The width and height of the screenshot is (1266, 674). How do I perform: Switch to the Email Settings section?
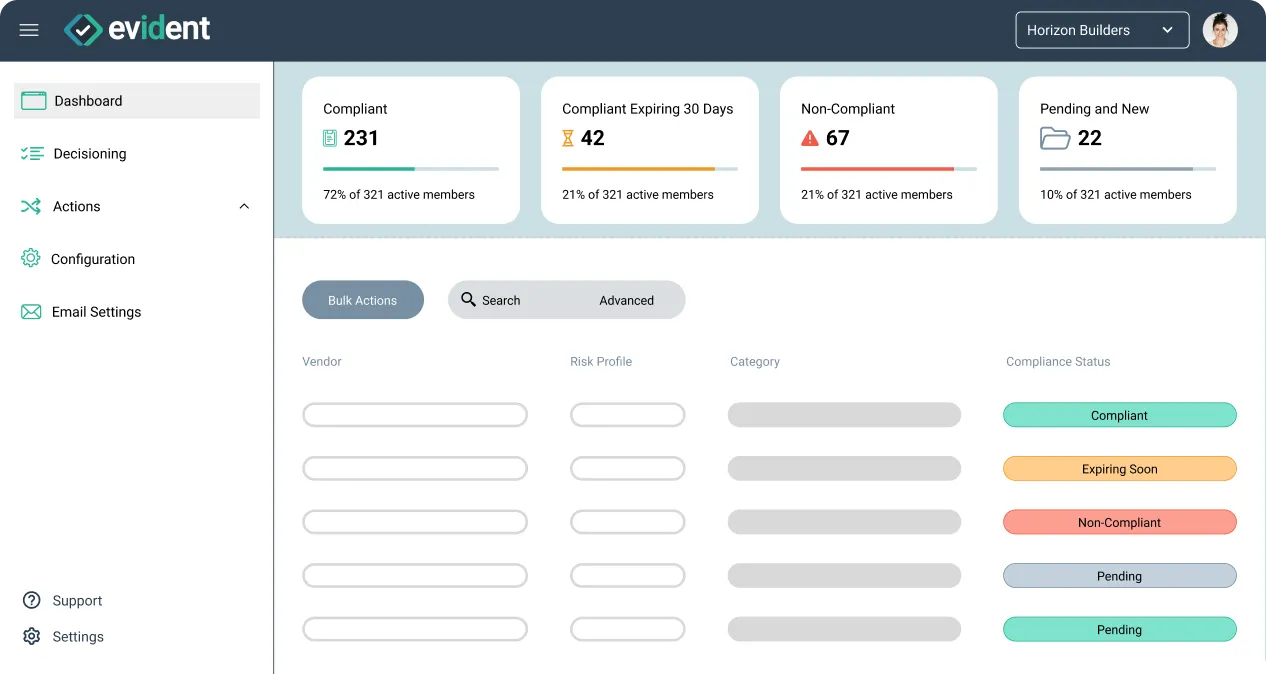pos(96,311)
